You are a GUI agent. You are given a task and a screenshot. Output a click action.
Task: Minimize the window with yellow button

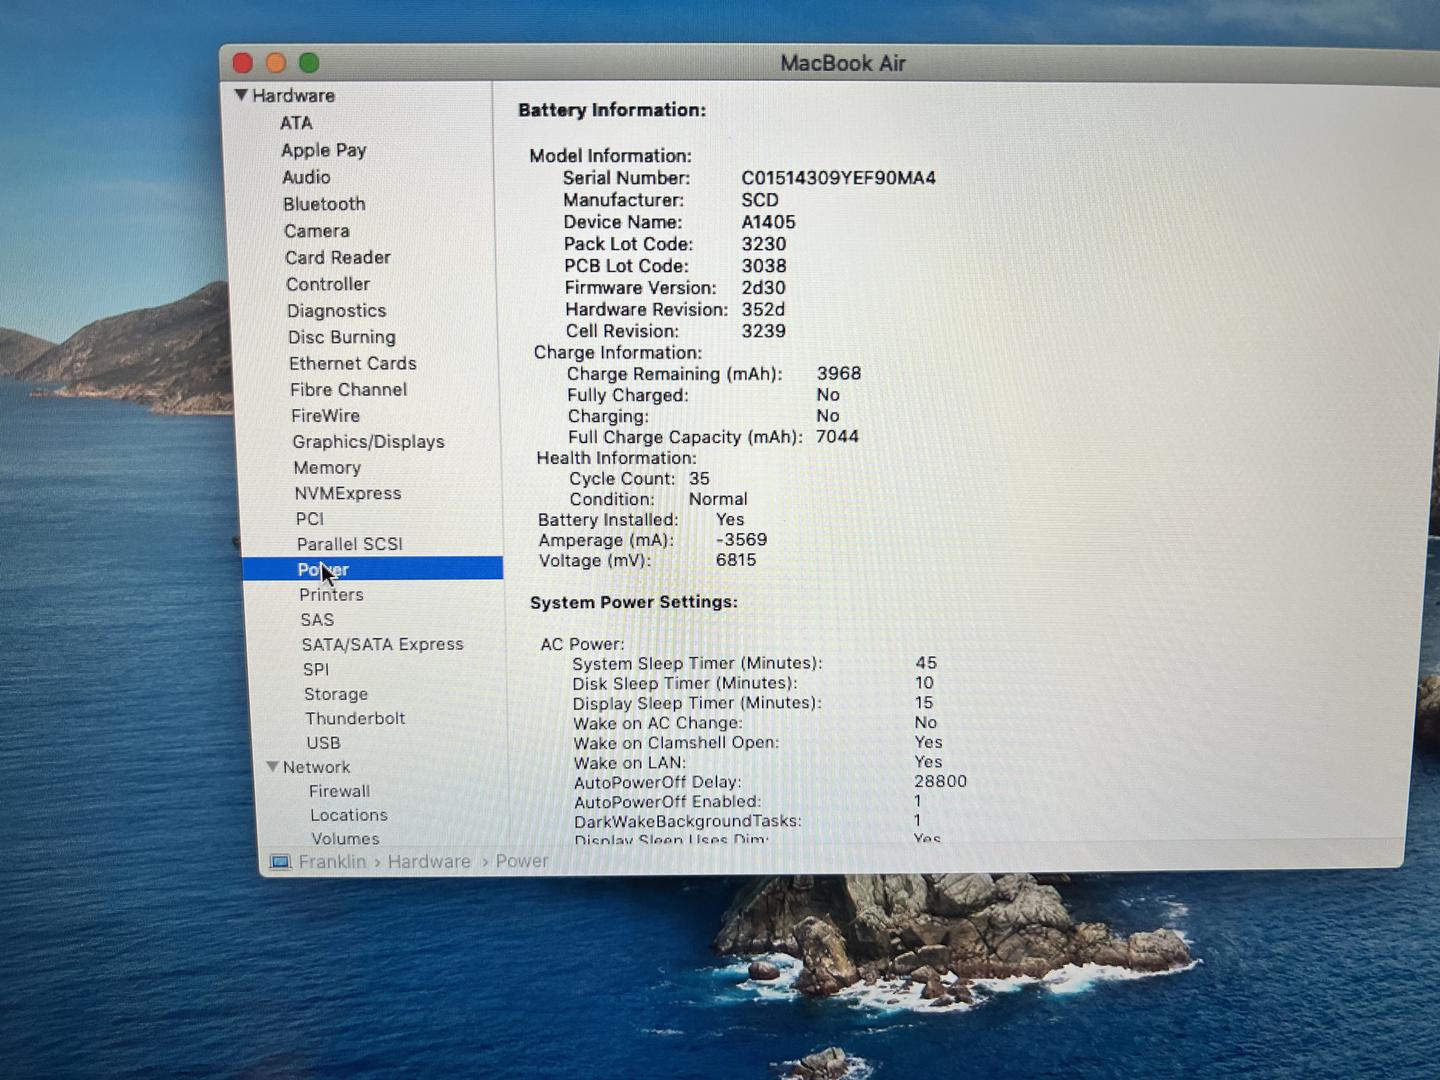[276, 63]
